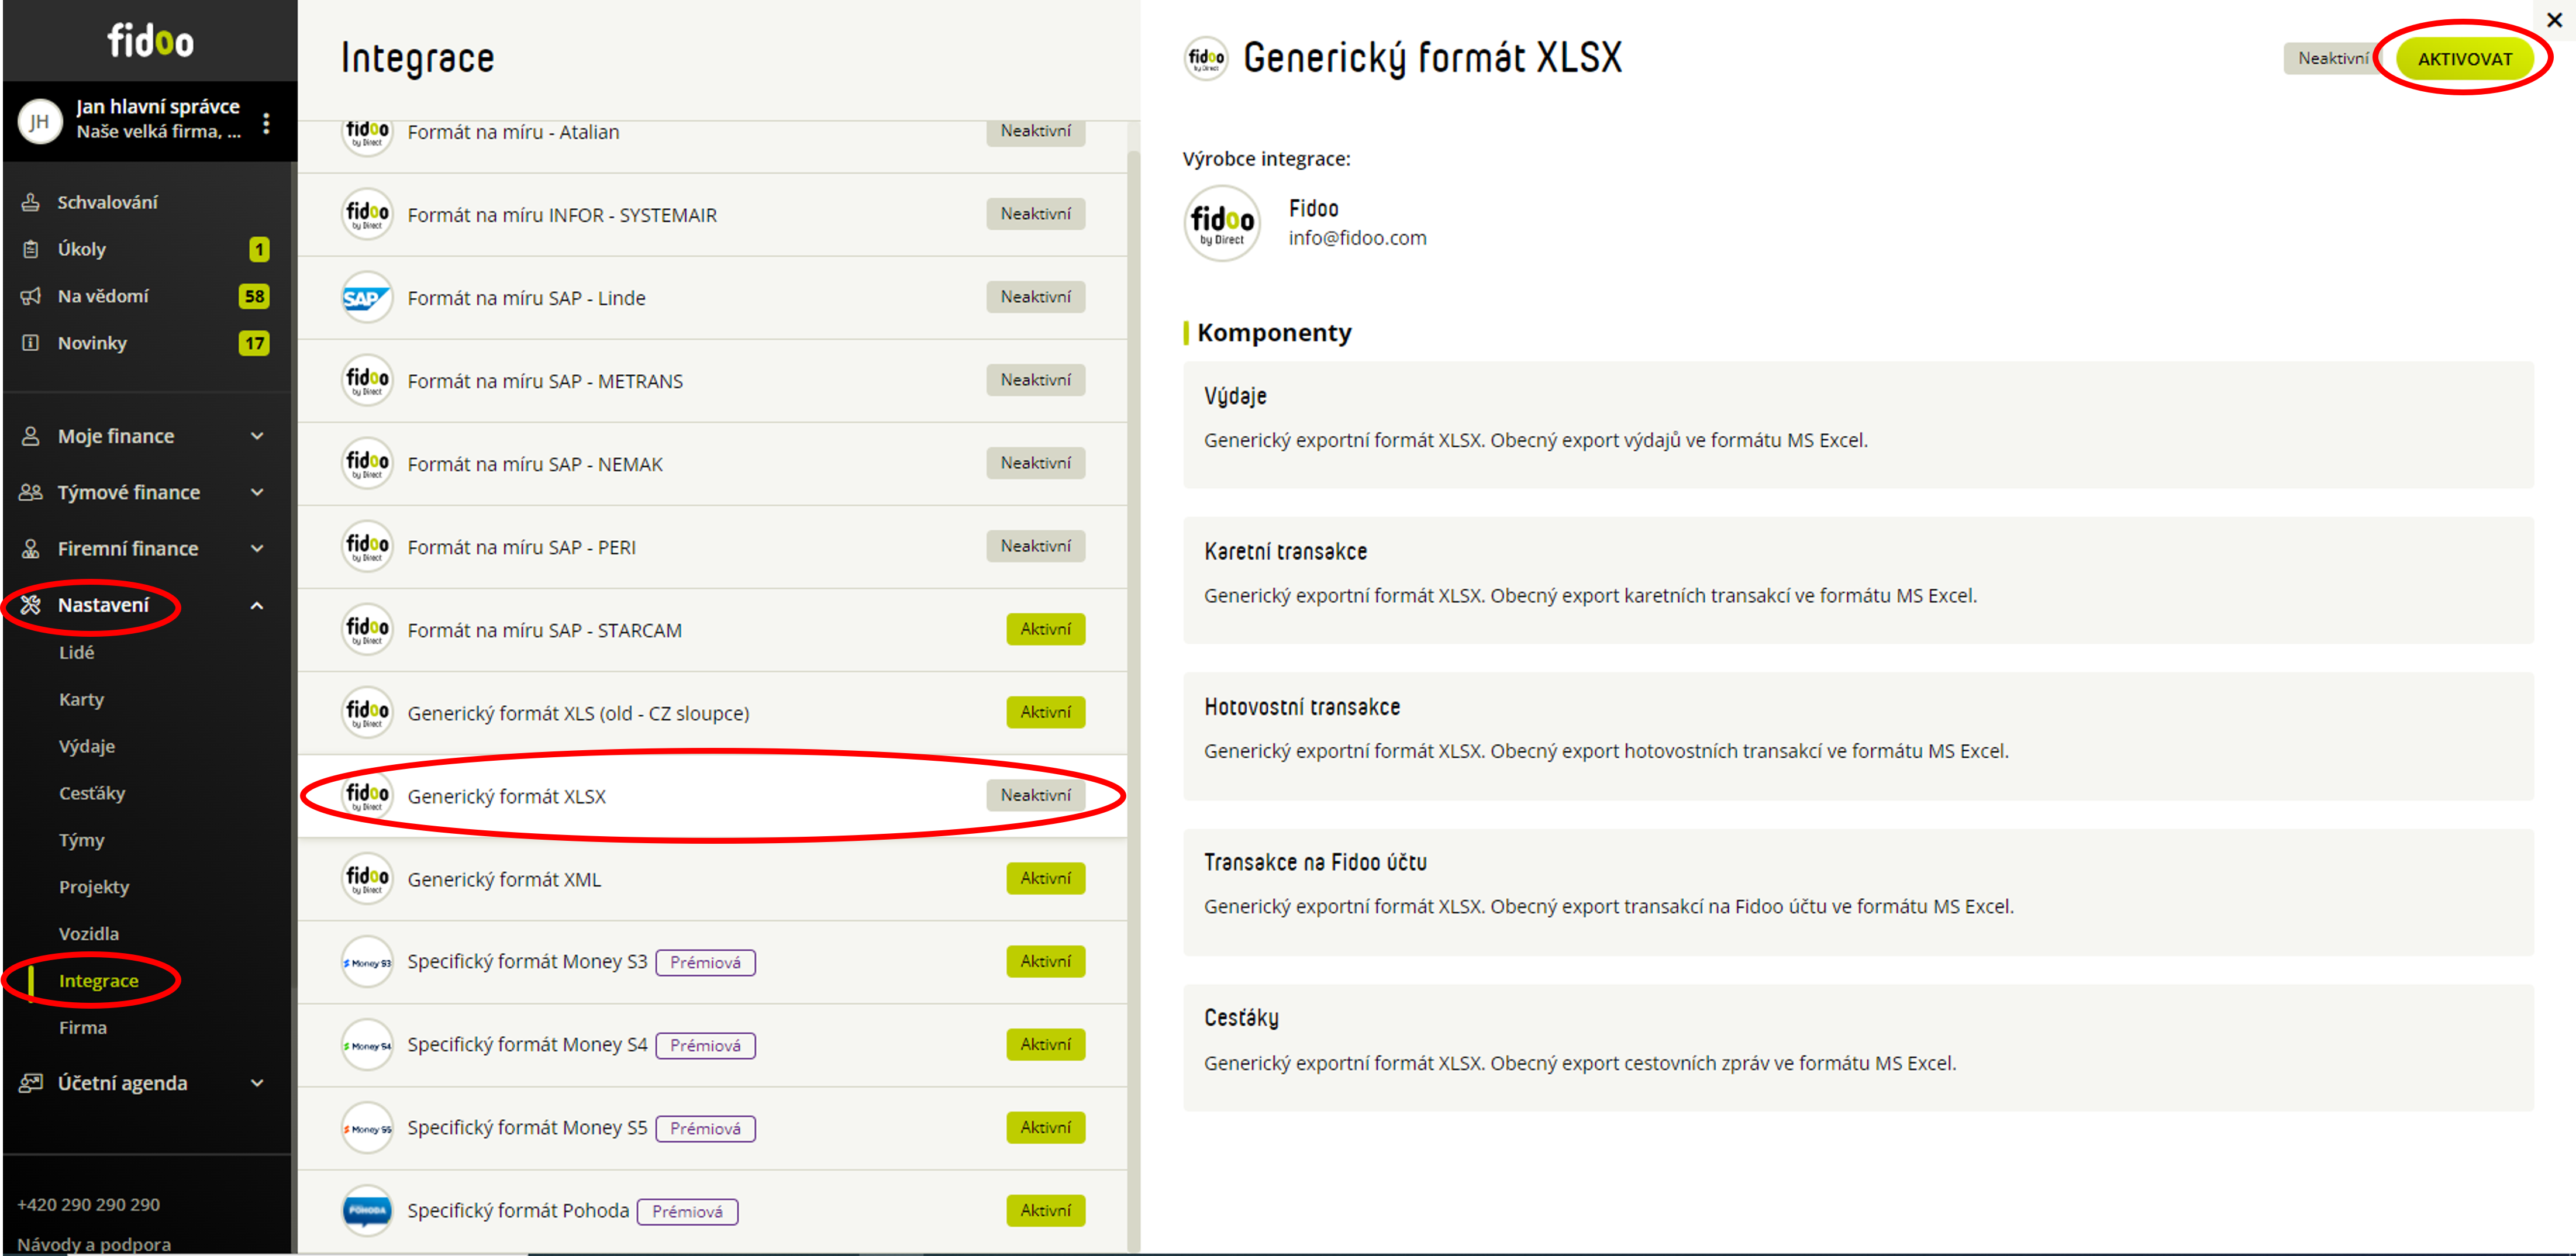Open the Firma settings page

(x=83, y=1027)
